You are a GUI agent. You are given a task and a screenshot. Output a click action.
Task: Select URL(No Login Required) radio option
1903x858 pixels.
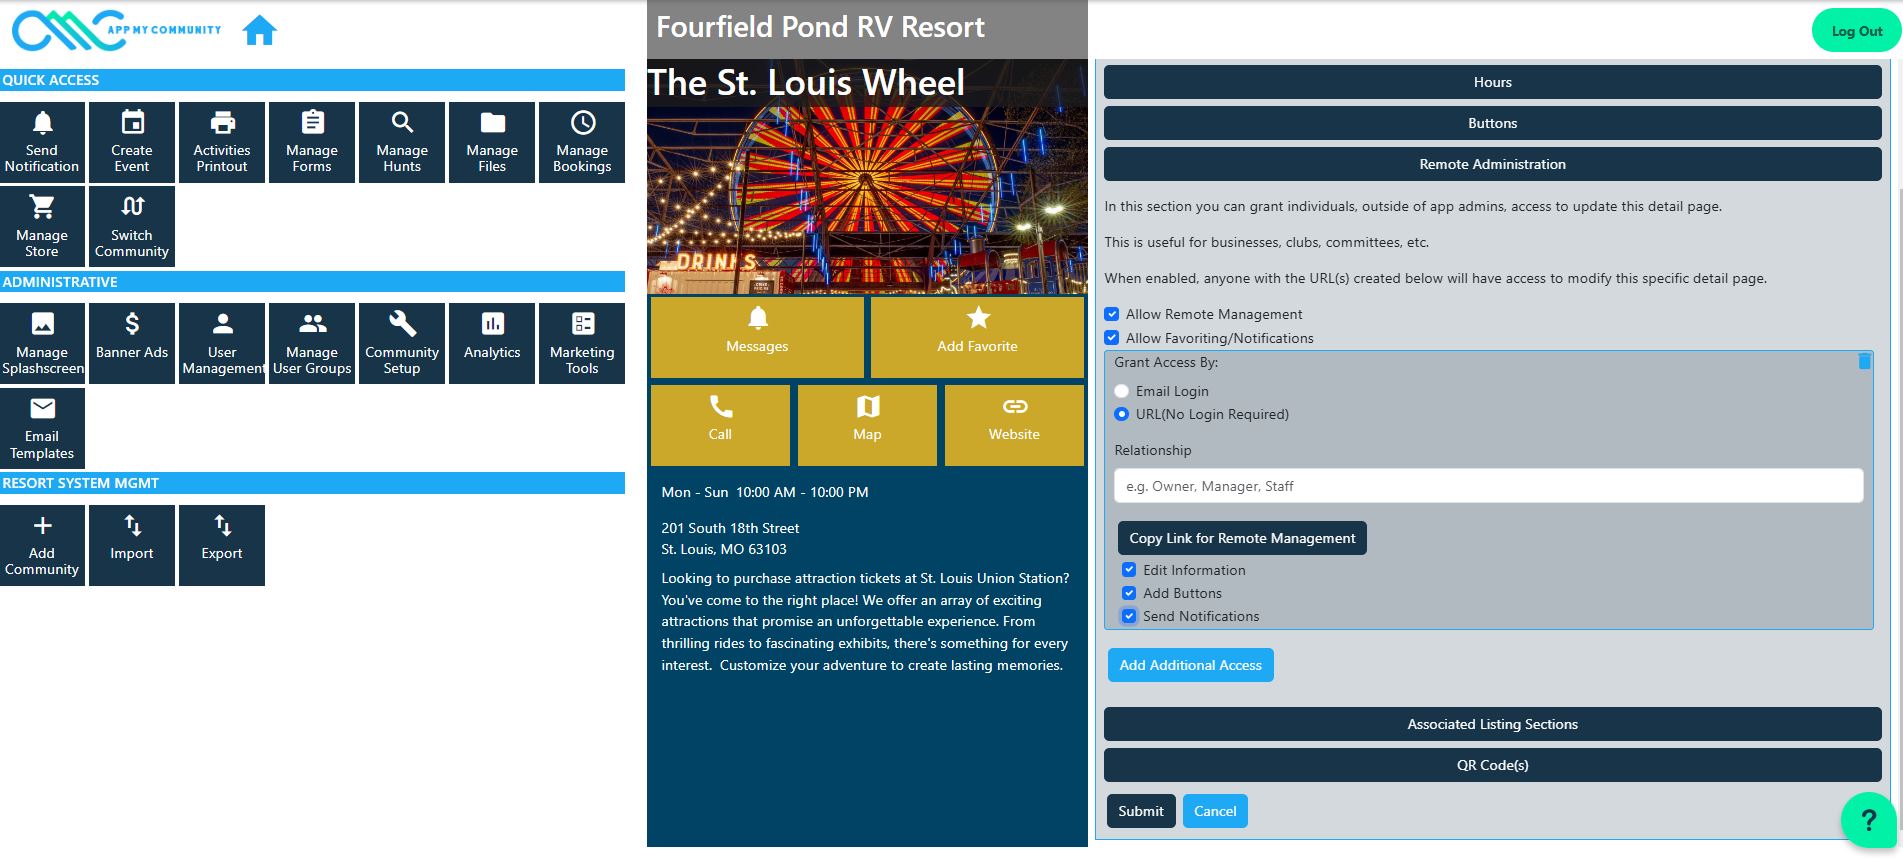1122,414
